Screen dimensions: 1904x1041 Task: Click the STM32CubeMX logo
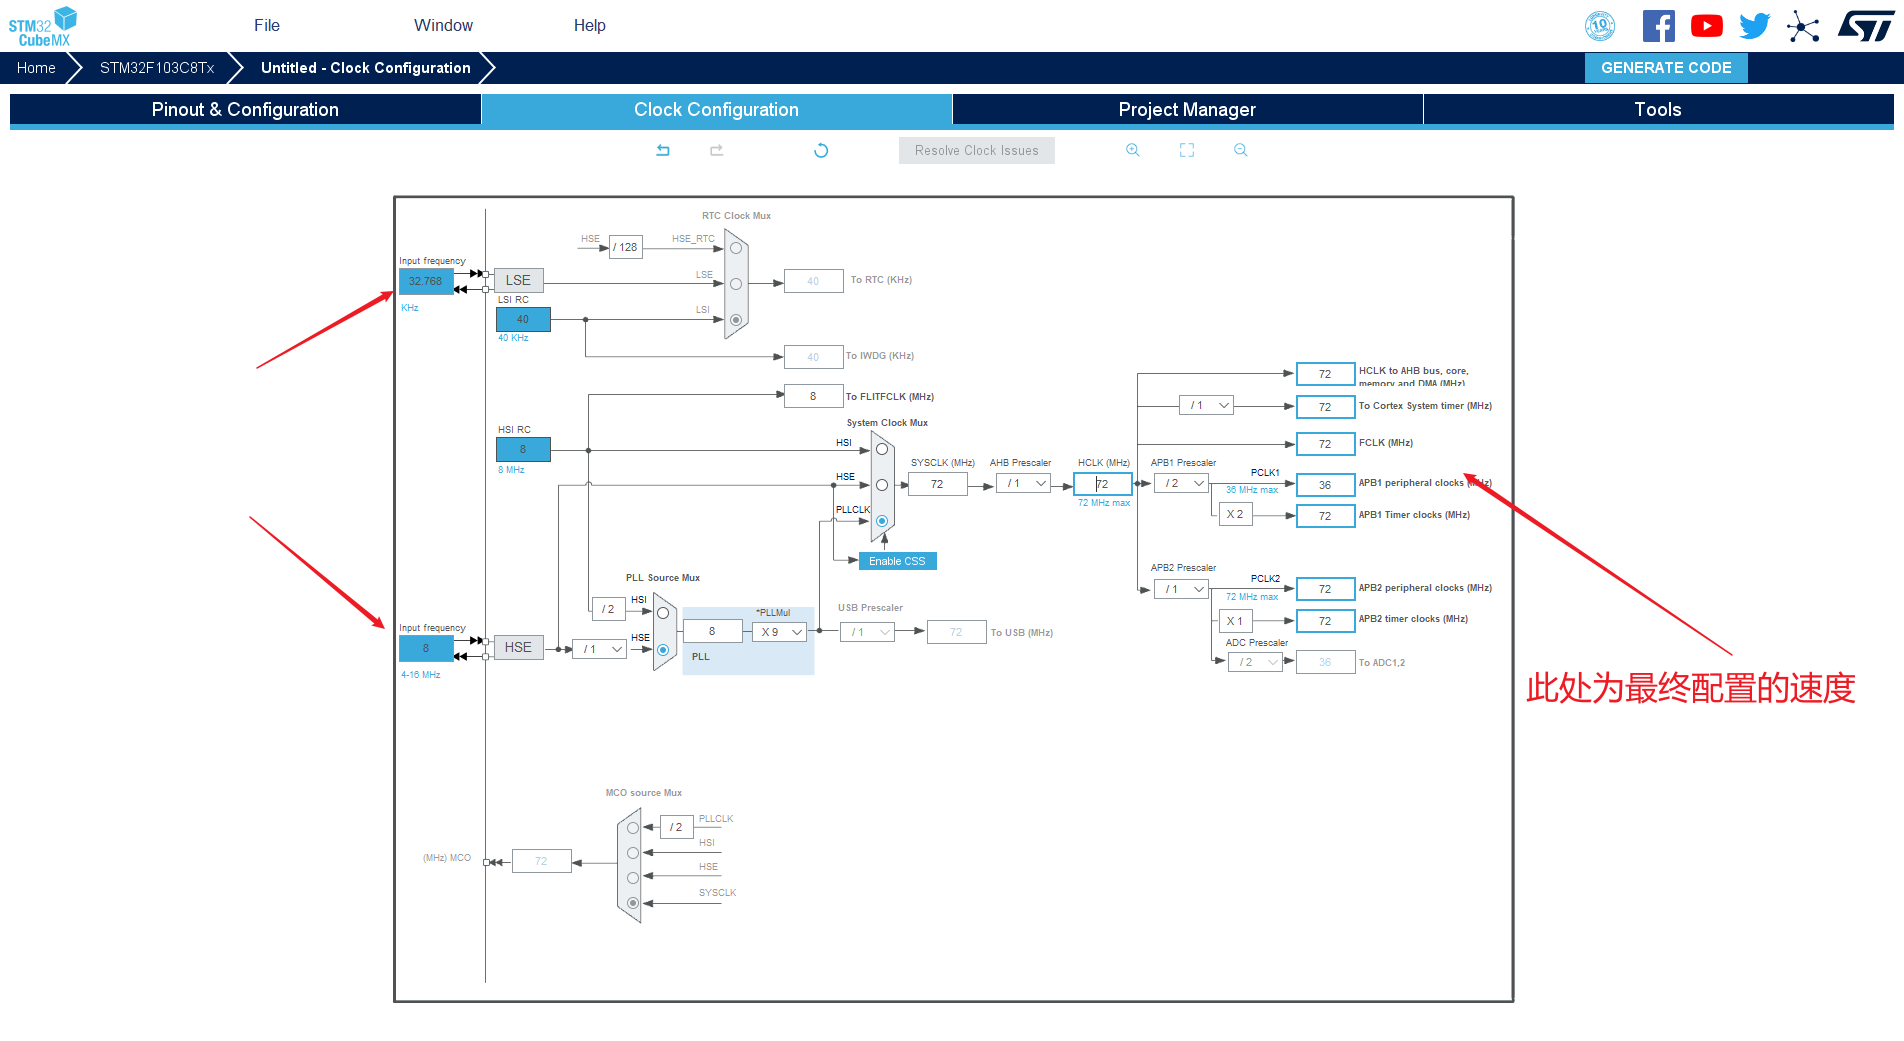[x=43, y=26]
